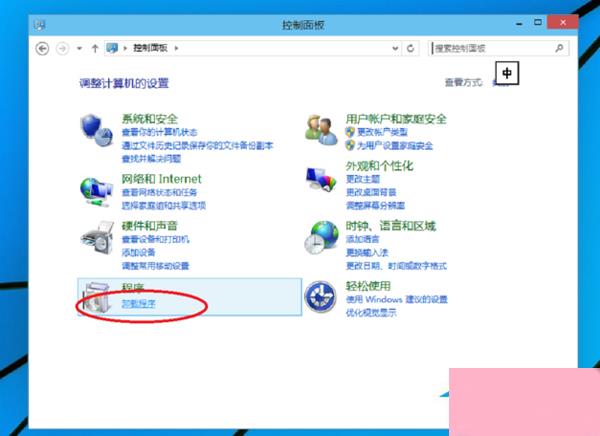Go up one level with the Up arrow
This screenshot has width=600, height=436.
tap(95, 48)
